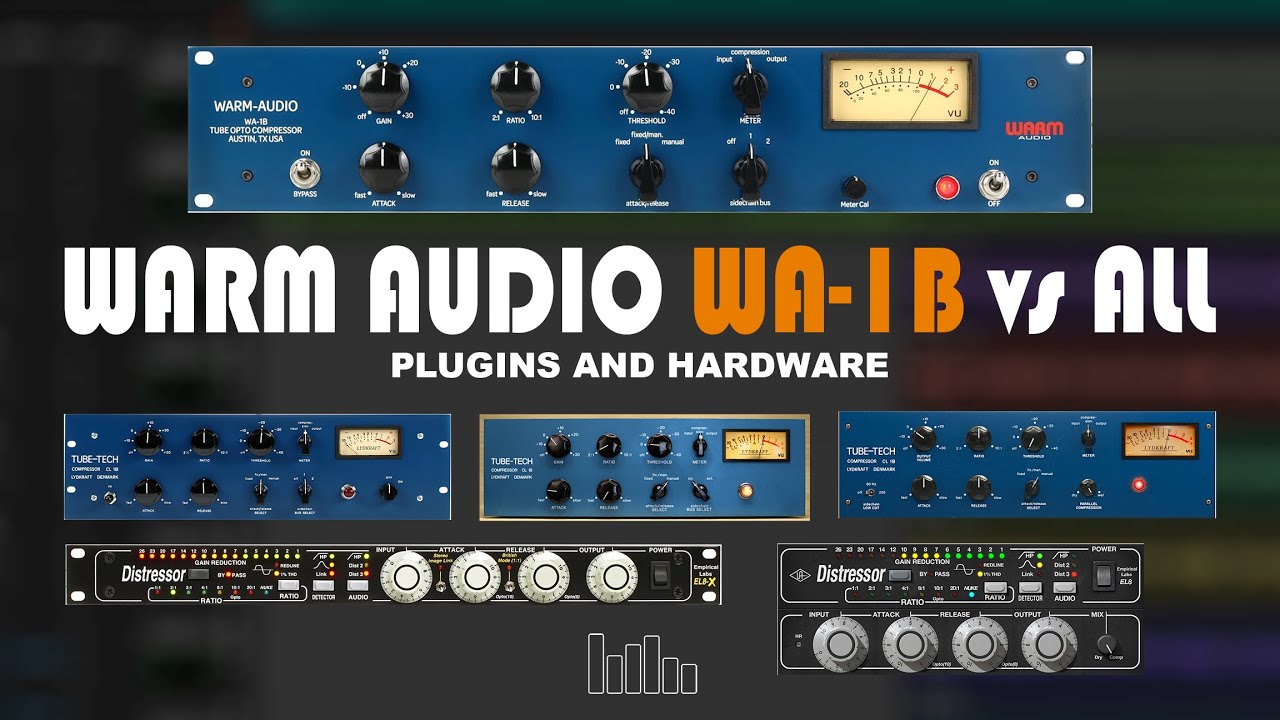Adjust ATTACK knob on UA Distressor plugin
The height and width of the screenshot is (720, 1280).
(x=911, y=643)
